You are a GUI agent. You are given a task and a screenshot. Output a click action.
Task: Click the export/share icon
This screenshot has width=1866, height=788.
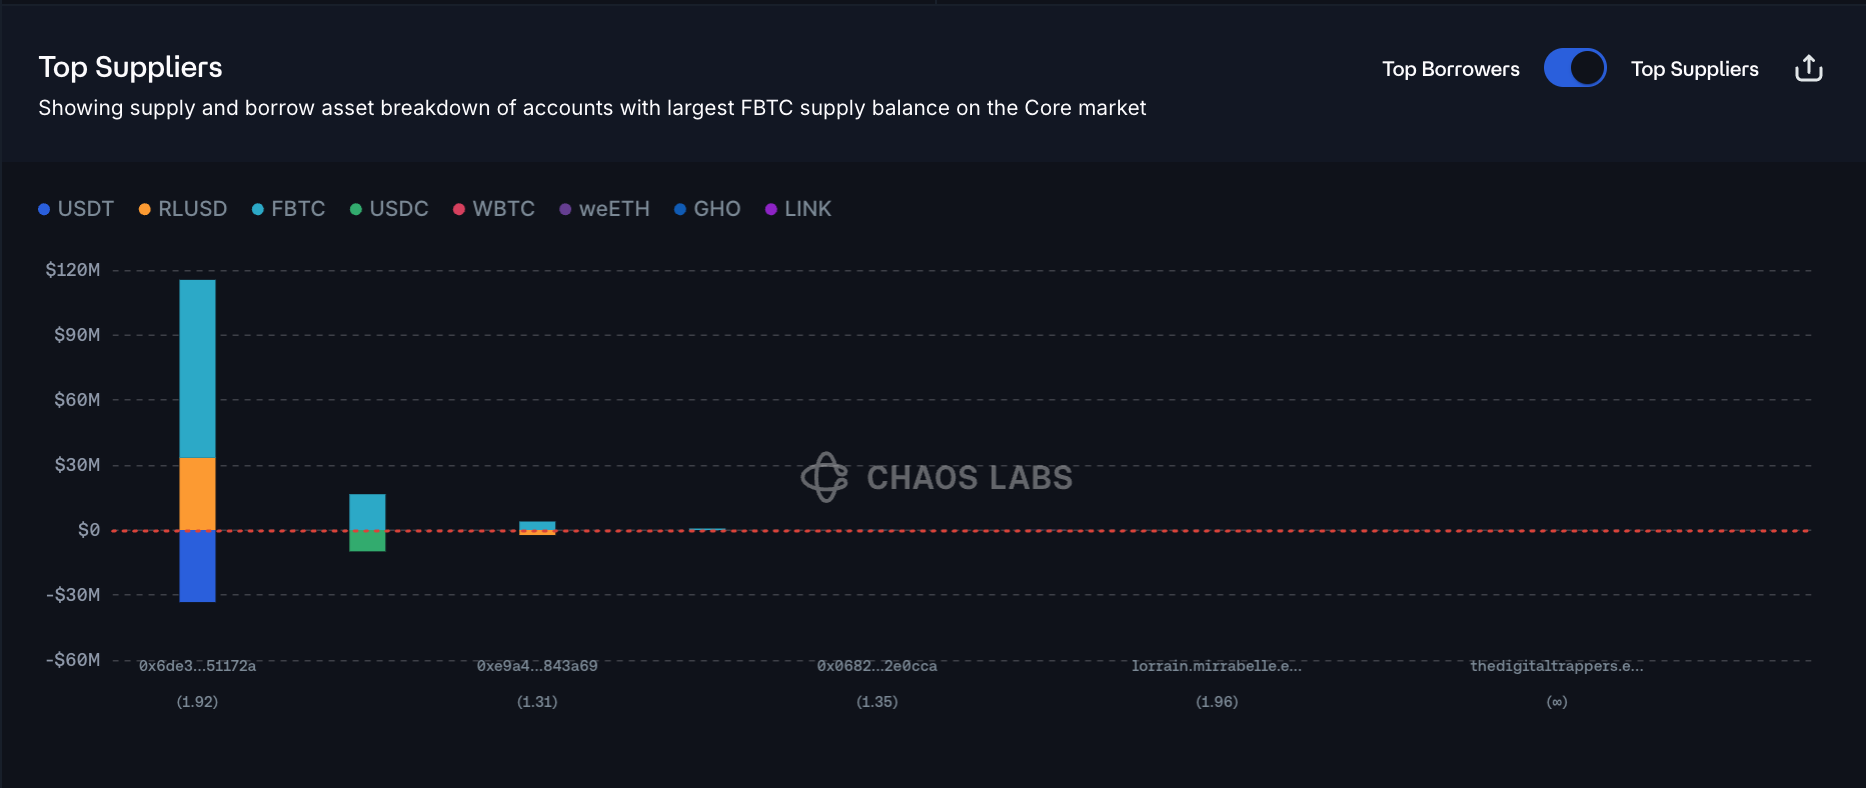[1808, 68]
